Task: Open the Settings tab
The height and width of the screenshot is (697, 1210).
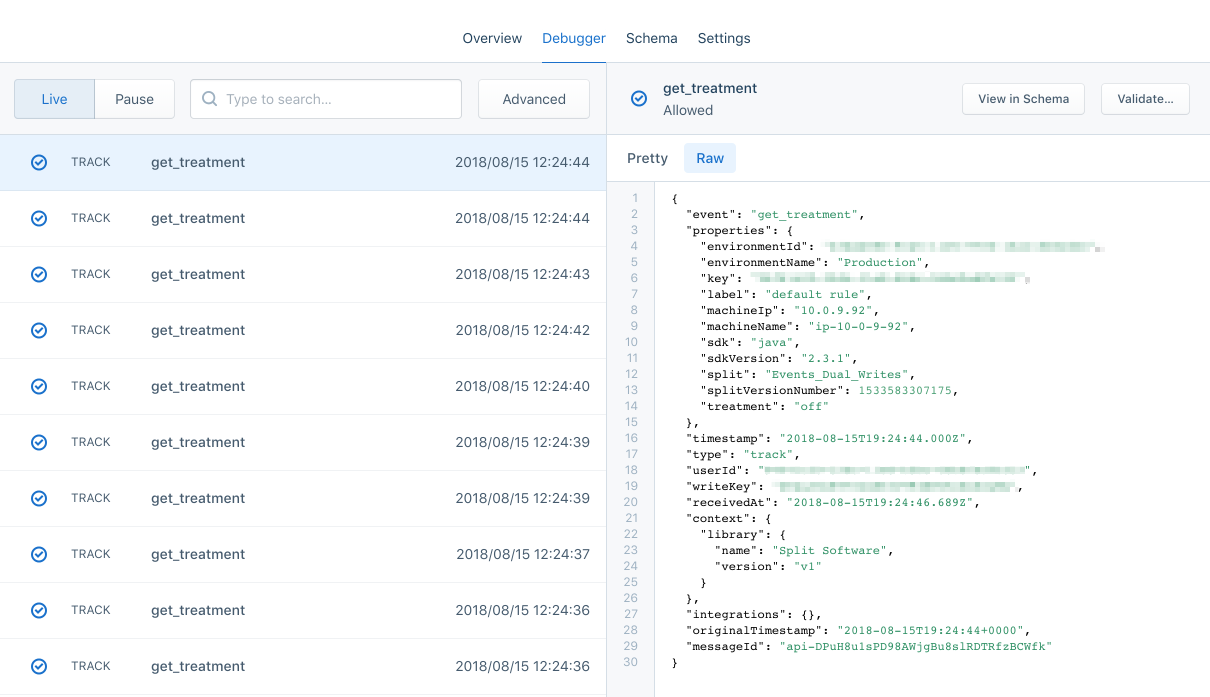Action: (x=723, y=38)
